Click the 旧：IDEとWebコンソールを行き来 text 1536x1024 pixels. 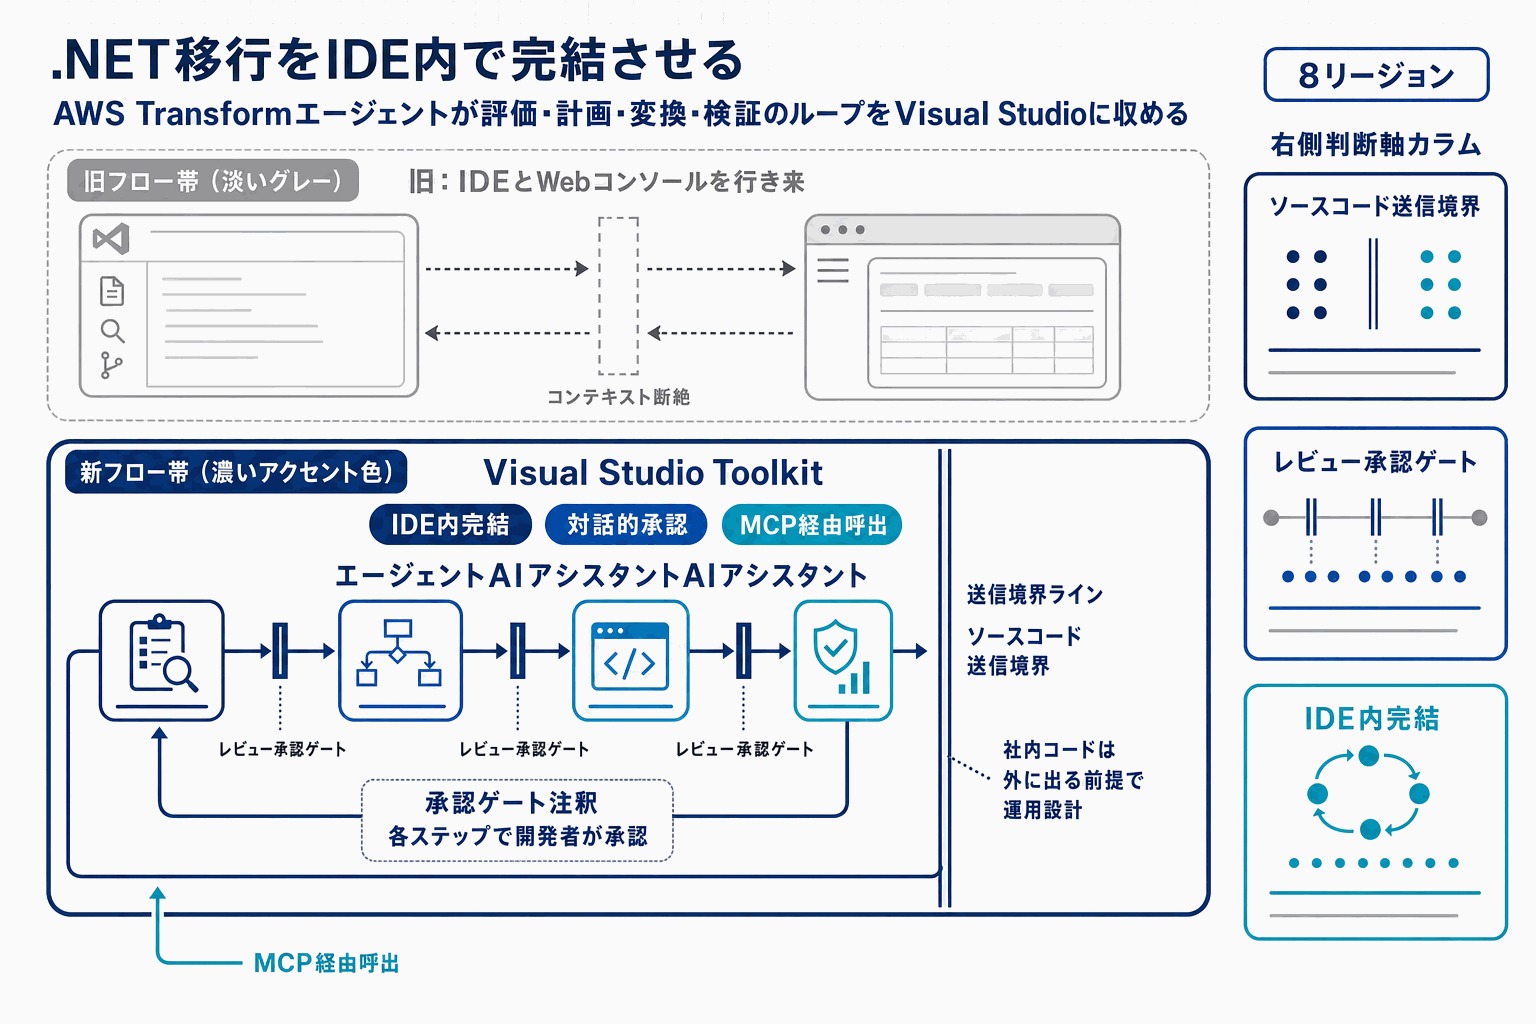(x=606, y=181)
